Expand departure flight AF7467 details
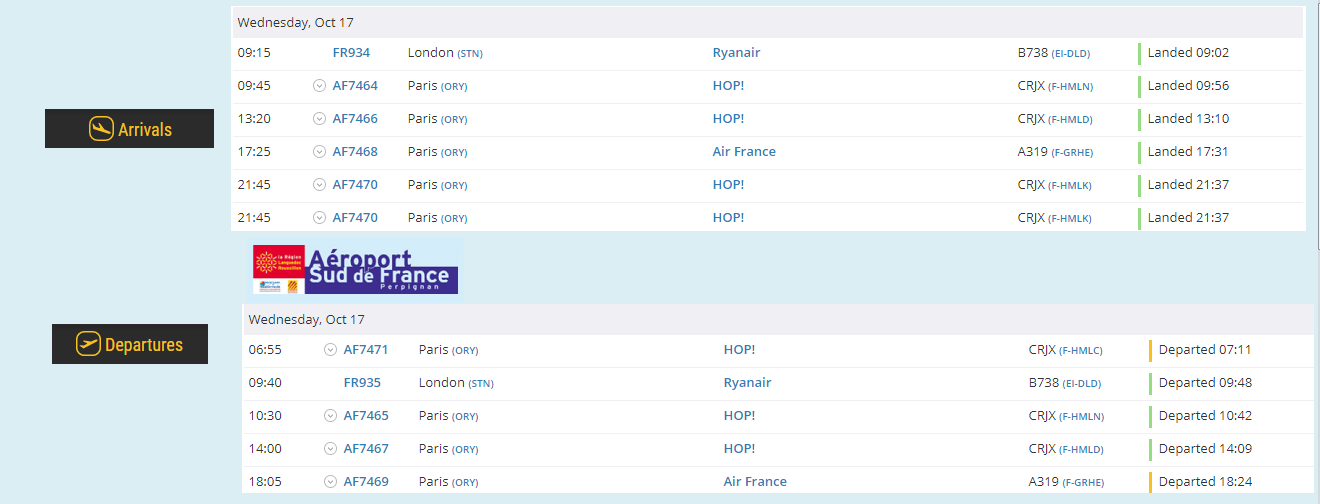 330,449
